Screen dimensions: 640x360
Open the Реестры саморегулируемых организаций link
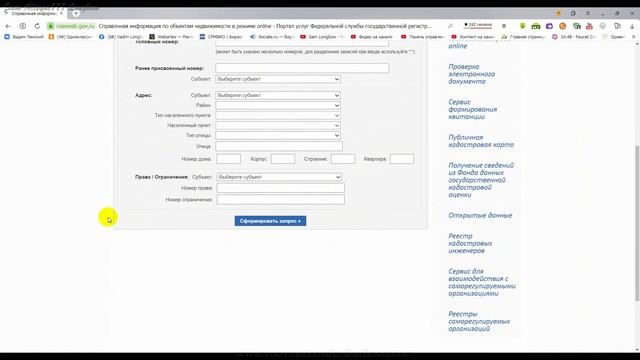(x=479, y=321)
